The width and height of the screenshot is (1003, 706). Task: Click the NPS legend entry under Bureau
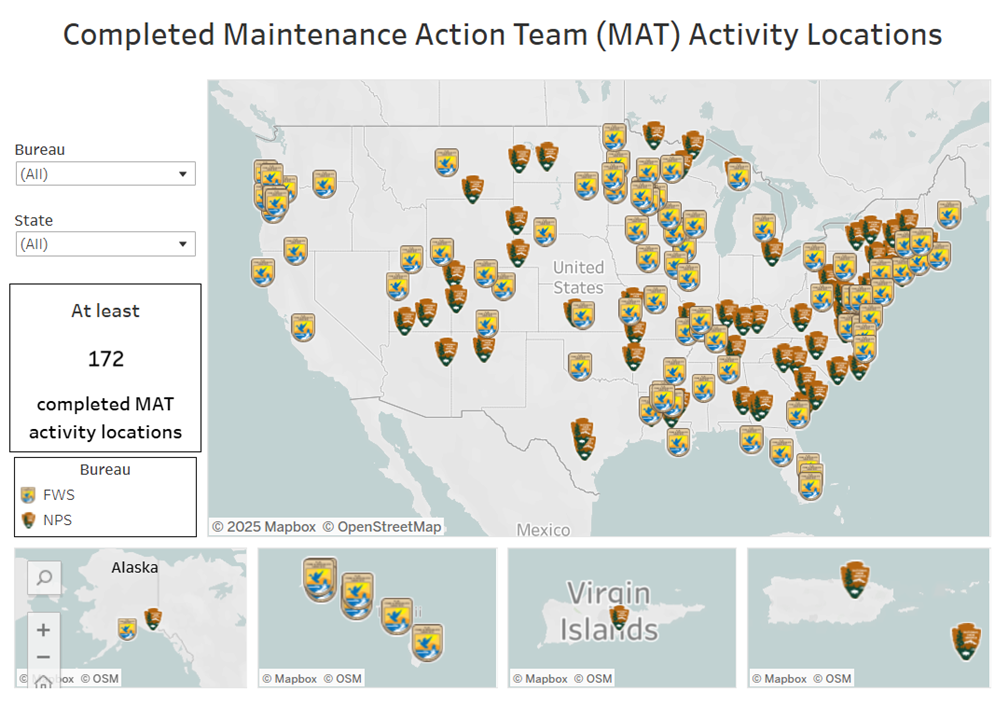point(47,520)
